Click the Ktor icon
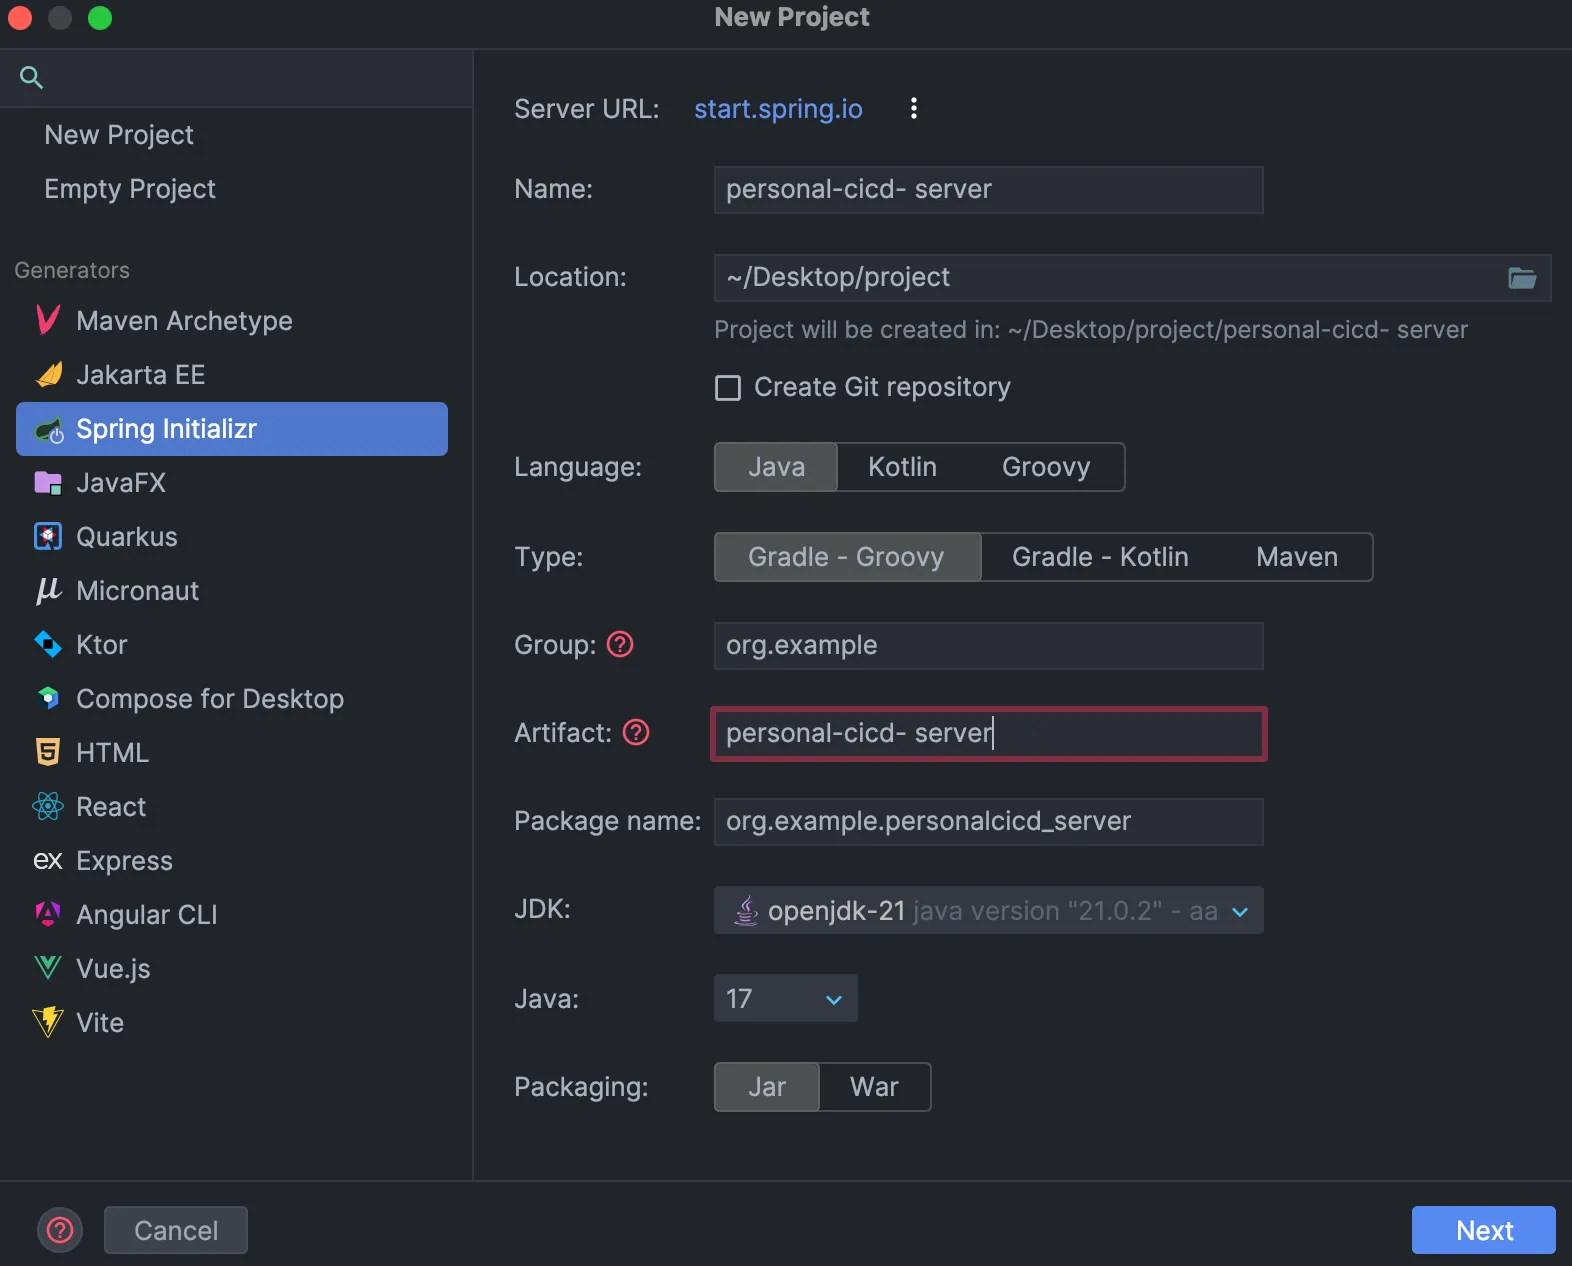 [48, 644]
